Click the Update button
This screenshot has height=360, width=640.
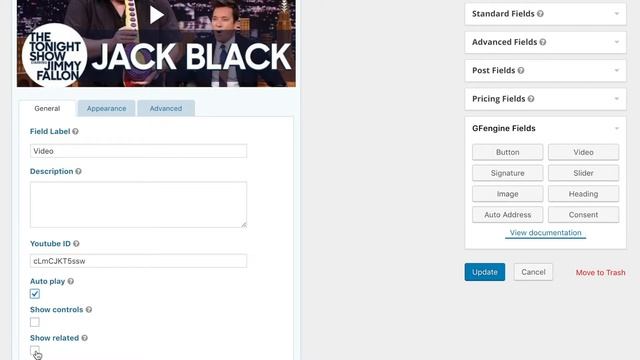pos(484,272)
